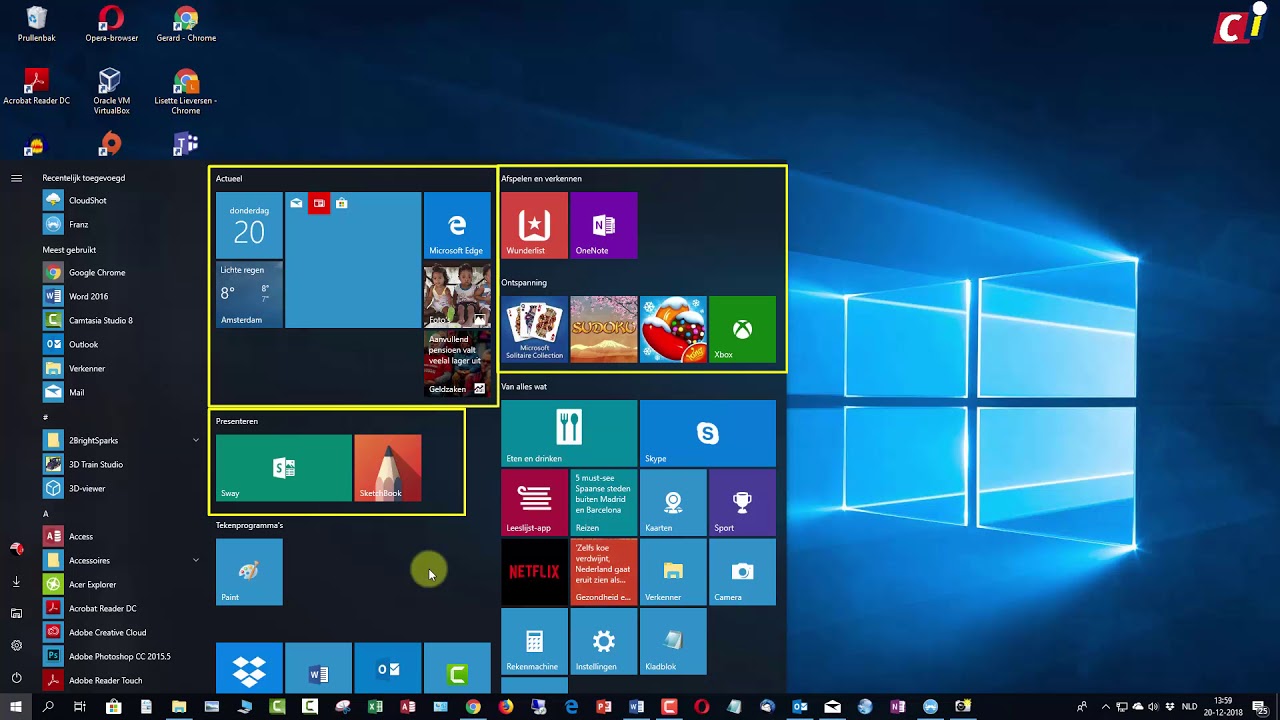Launch the Kladblok tile
Image resolution: width=1280 pixels, height=720 pixels.
[673, 642]
